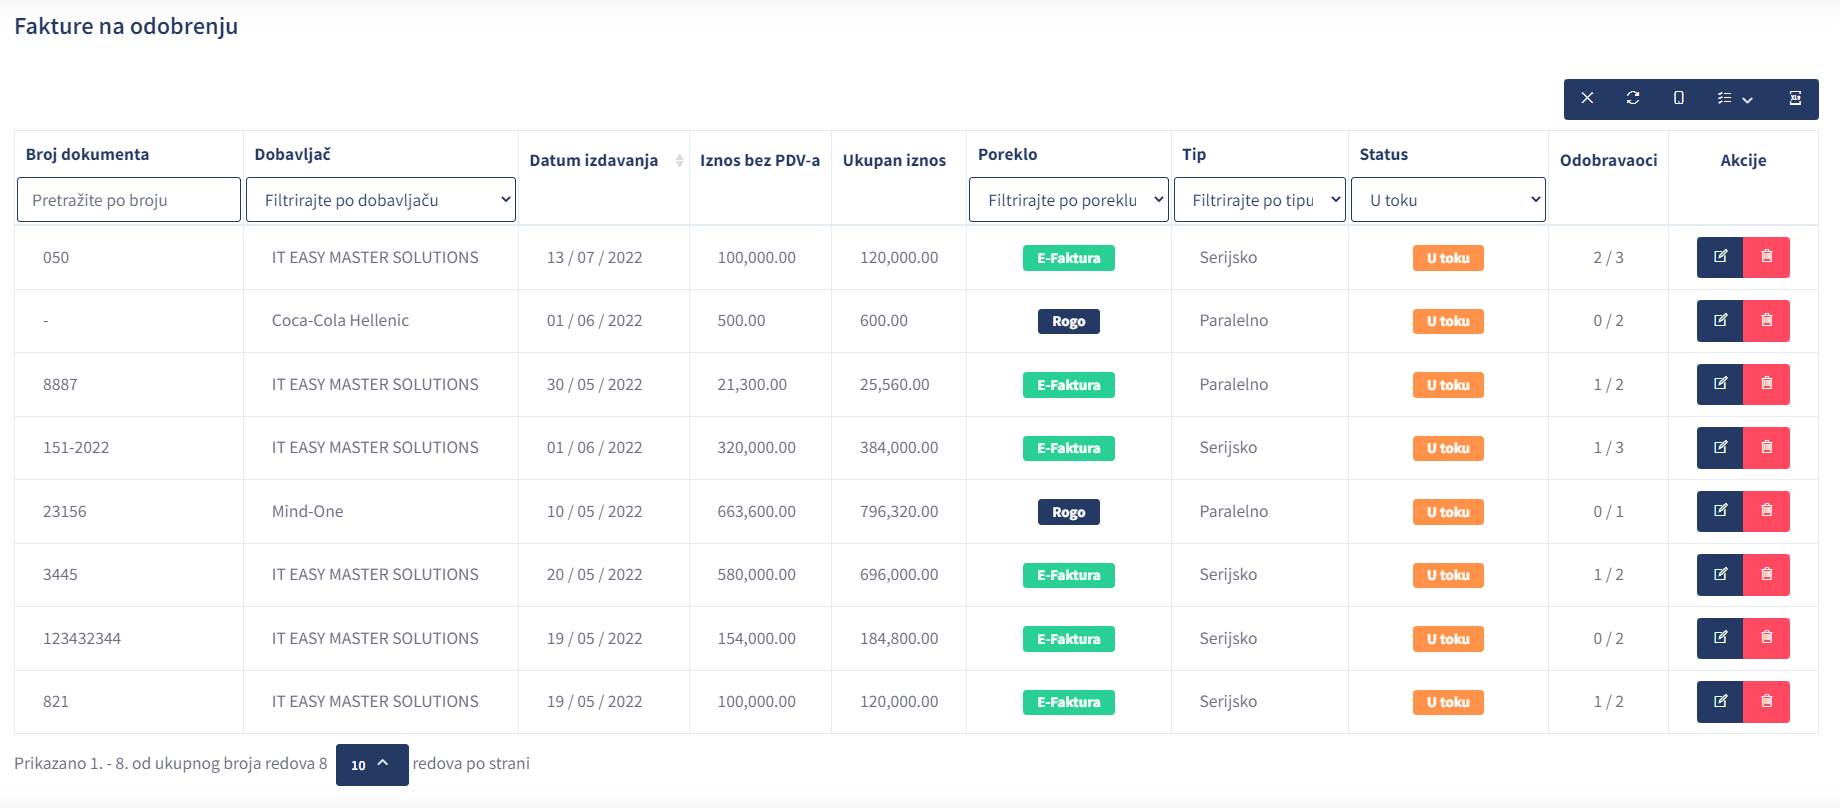Viewport: 1840px width, 808px height.
Task: Edit invoice 123432344
Action: pyautogui.click(x=1720, y=638)
